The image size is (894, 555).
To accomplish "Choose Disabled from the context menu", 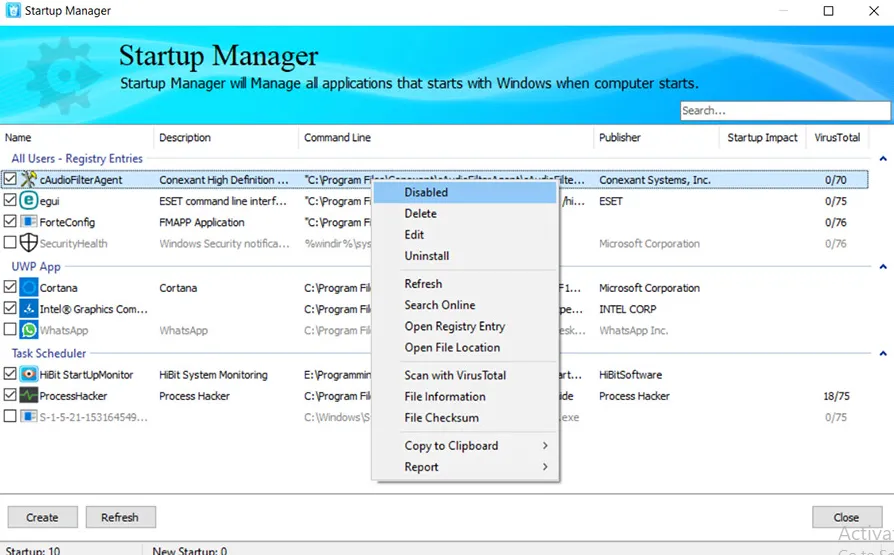I will 465,192.
